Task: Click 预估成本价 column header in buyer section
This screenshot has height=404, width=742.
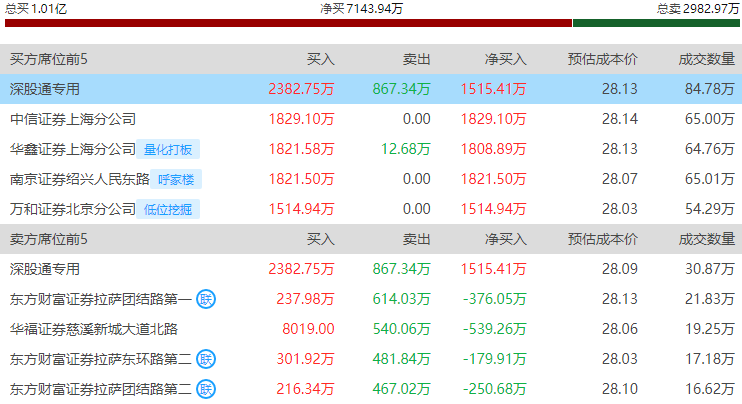Action: 602,59
